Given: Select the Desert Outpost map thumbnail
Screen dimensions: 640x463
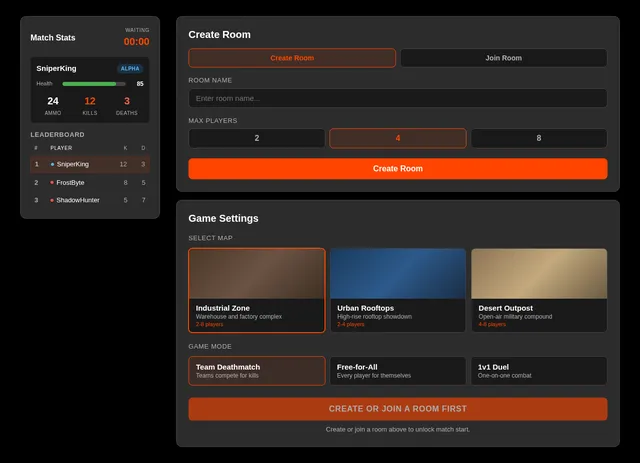Looking at the screenshot, I should click(x=539, y=274).
